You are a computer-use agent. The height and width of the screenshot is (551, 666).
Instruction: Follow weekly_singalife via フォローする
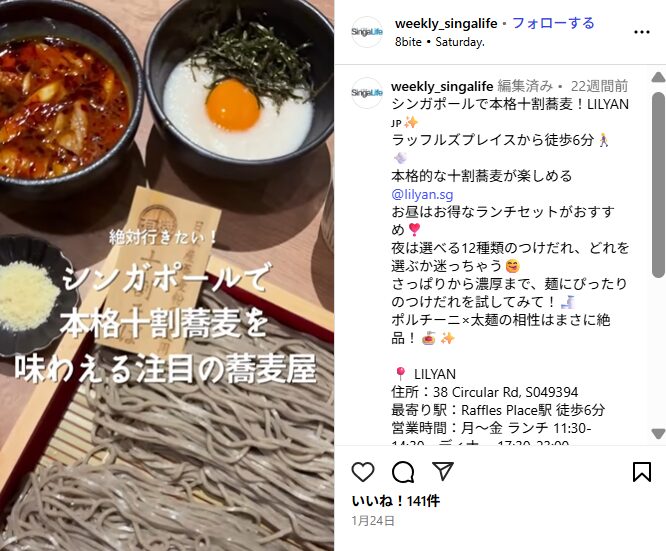click(553, 23)
